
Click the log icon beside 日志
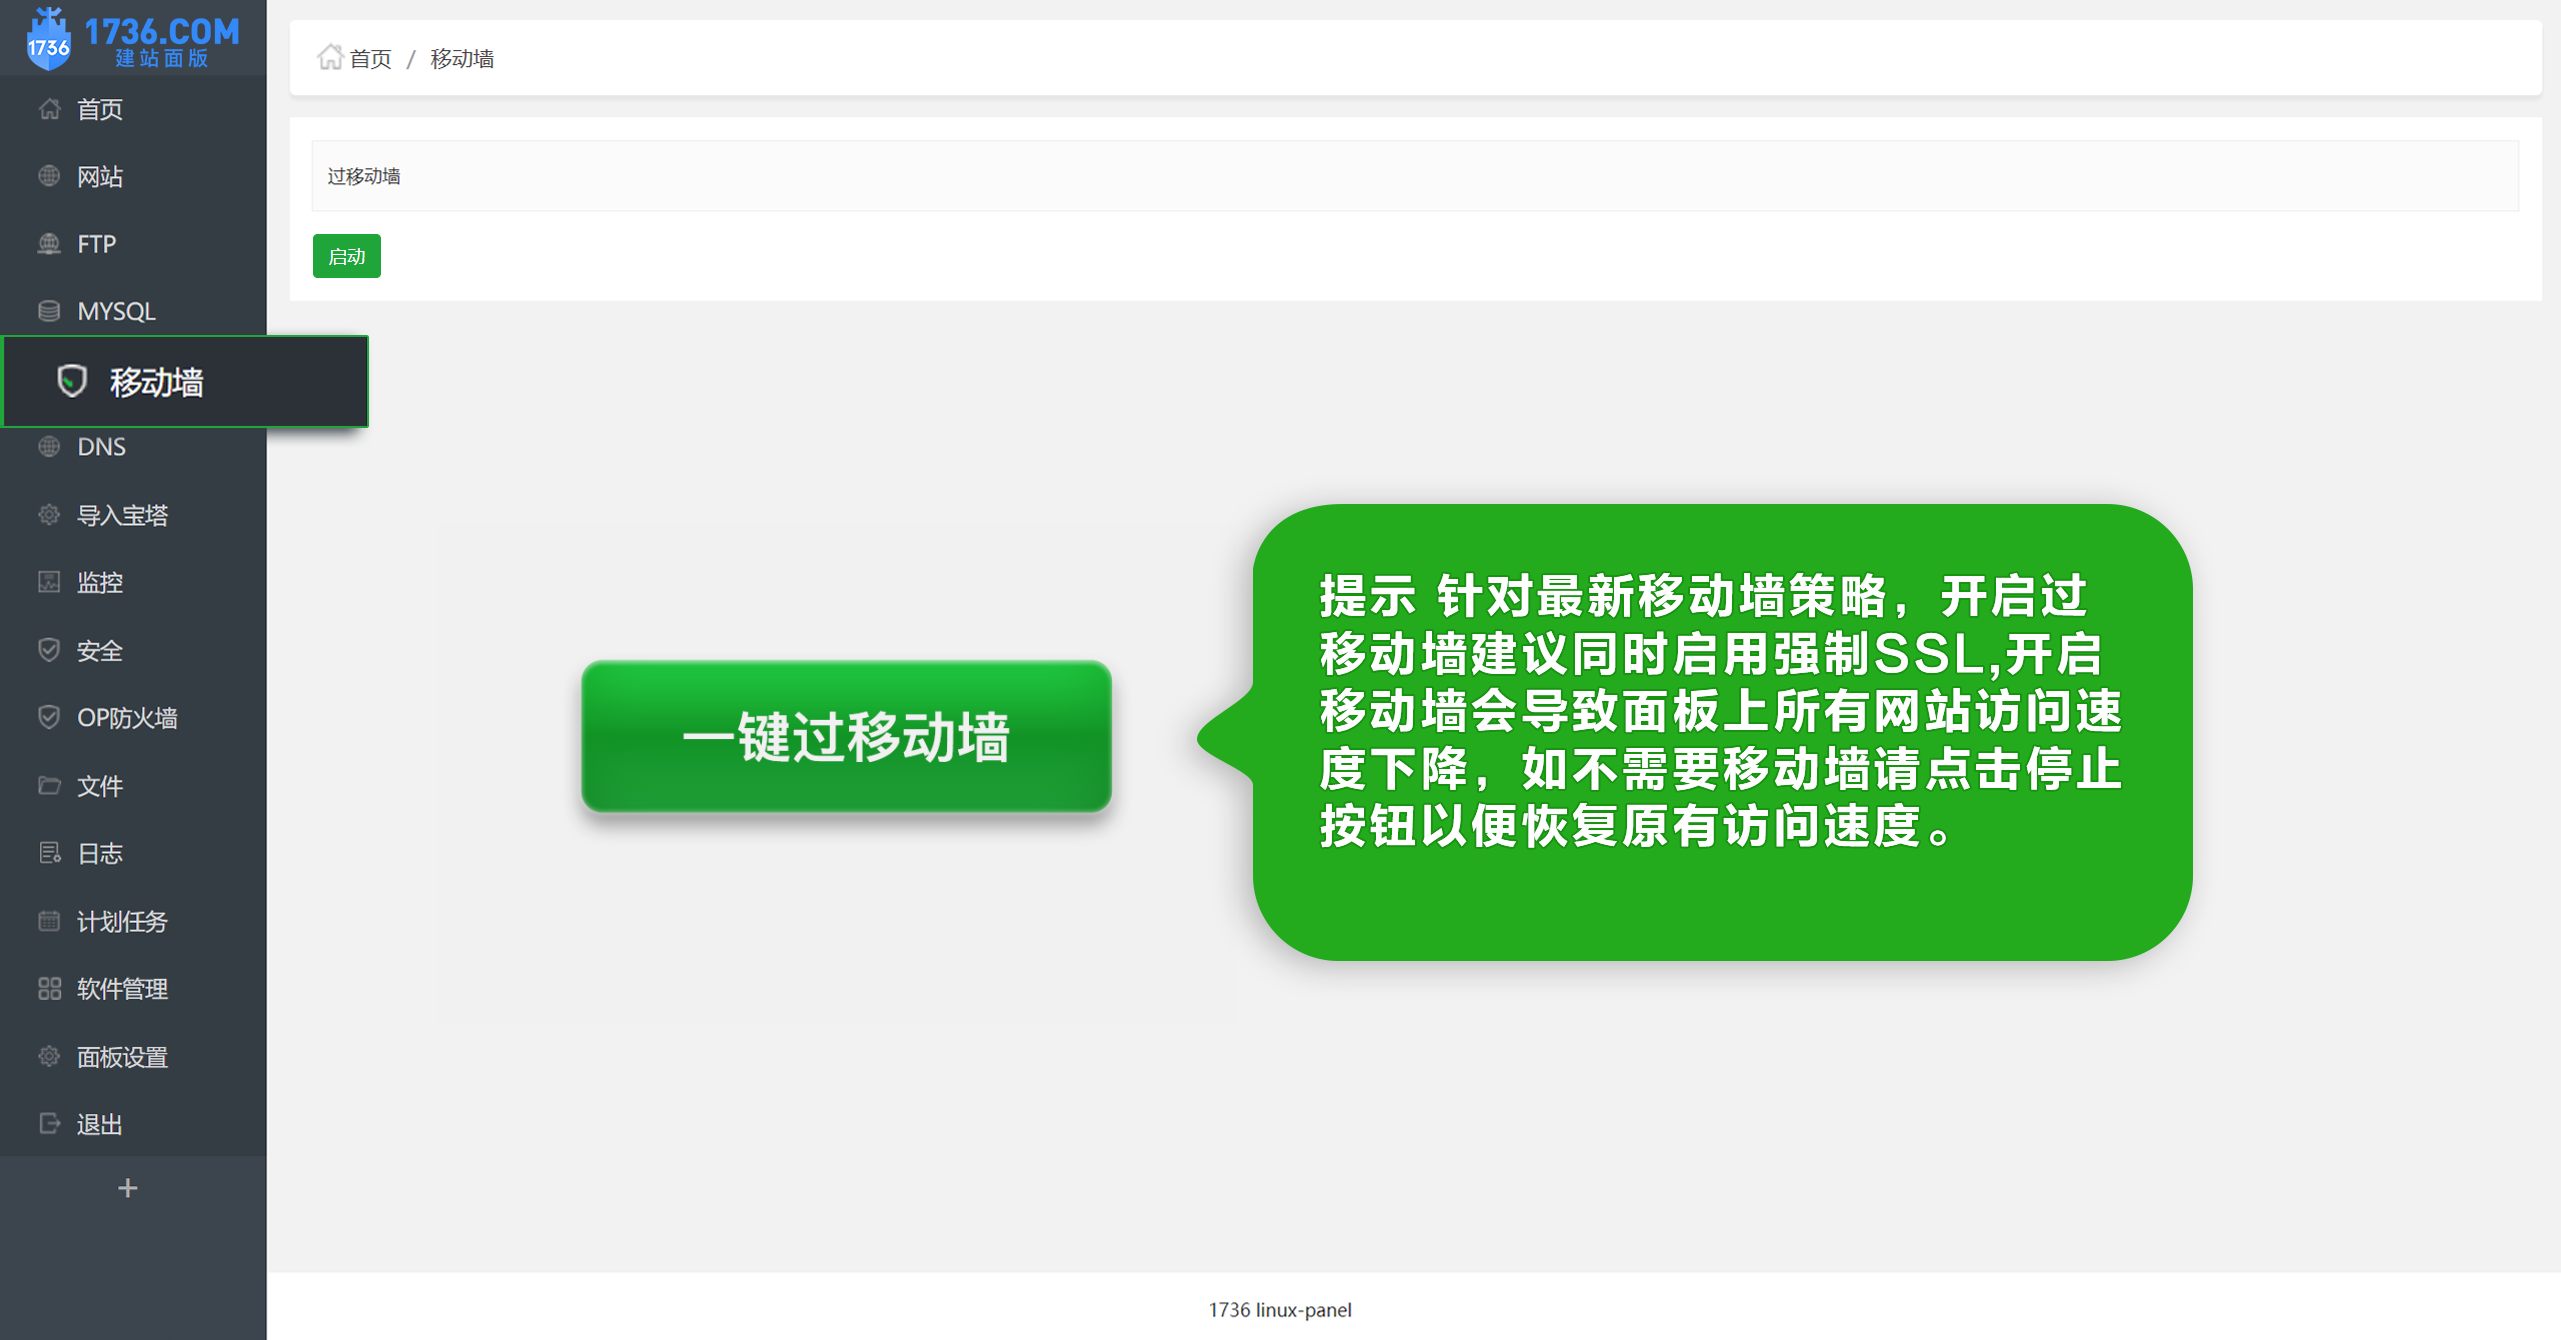(49, 853)
